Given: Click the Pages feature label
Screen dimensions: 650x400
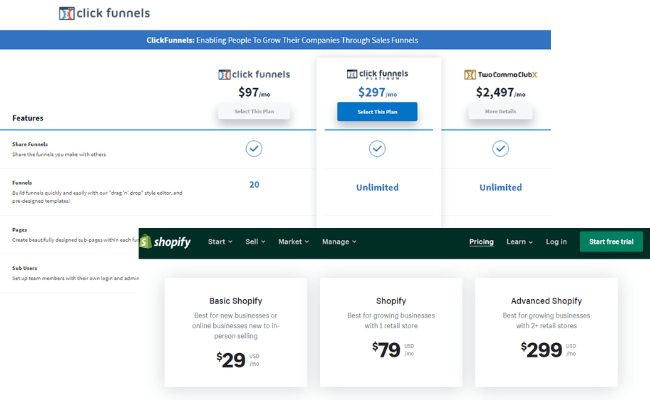Looking at the screenshot, I should tap(19, 230).
